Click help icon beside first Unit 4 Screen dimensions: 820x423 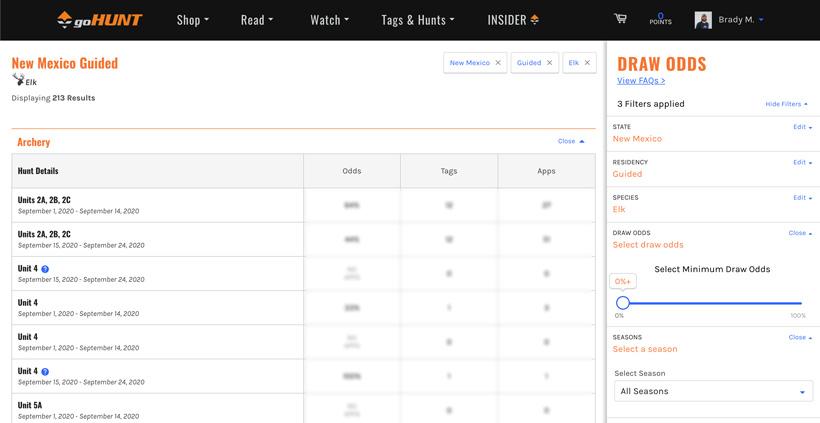(x=45, y=269)
